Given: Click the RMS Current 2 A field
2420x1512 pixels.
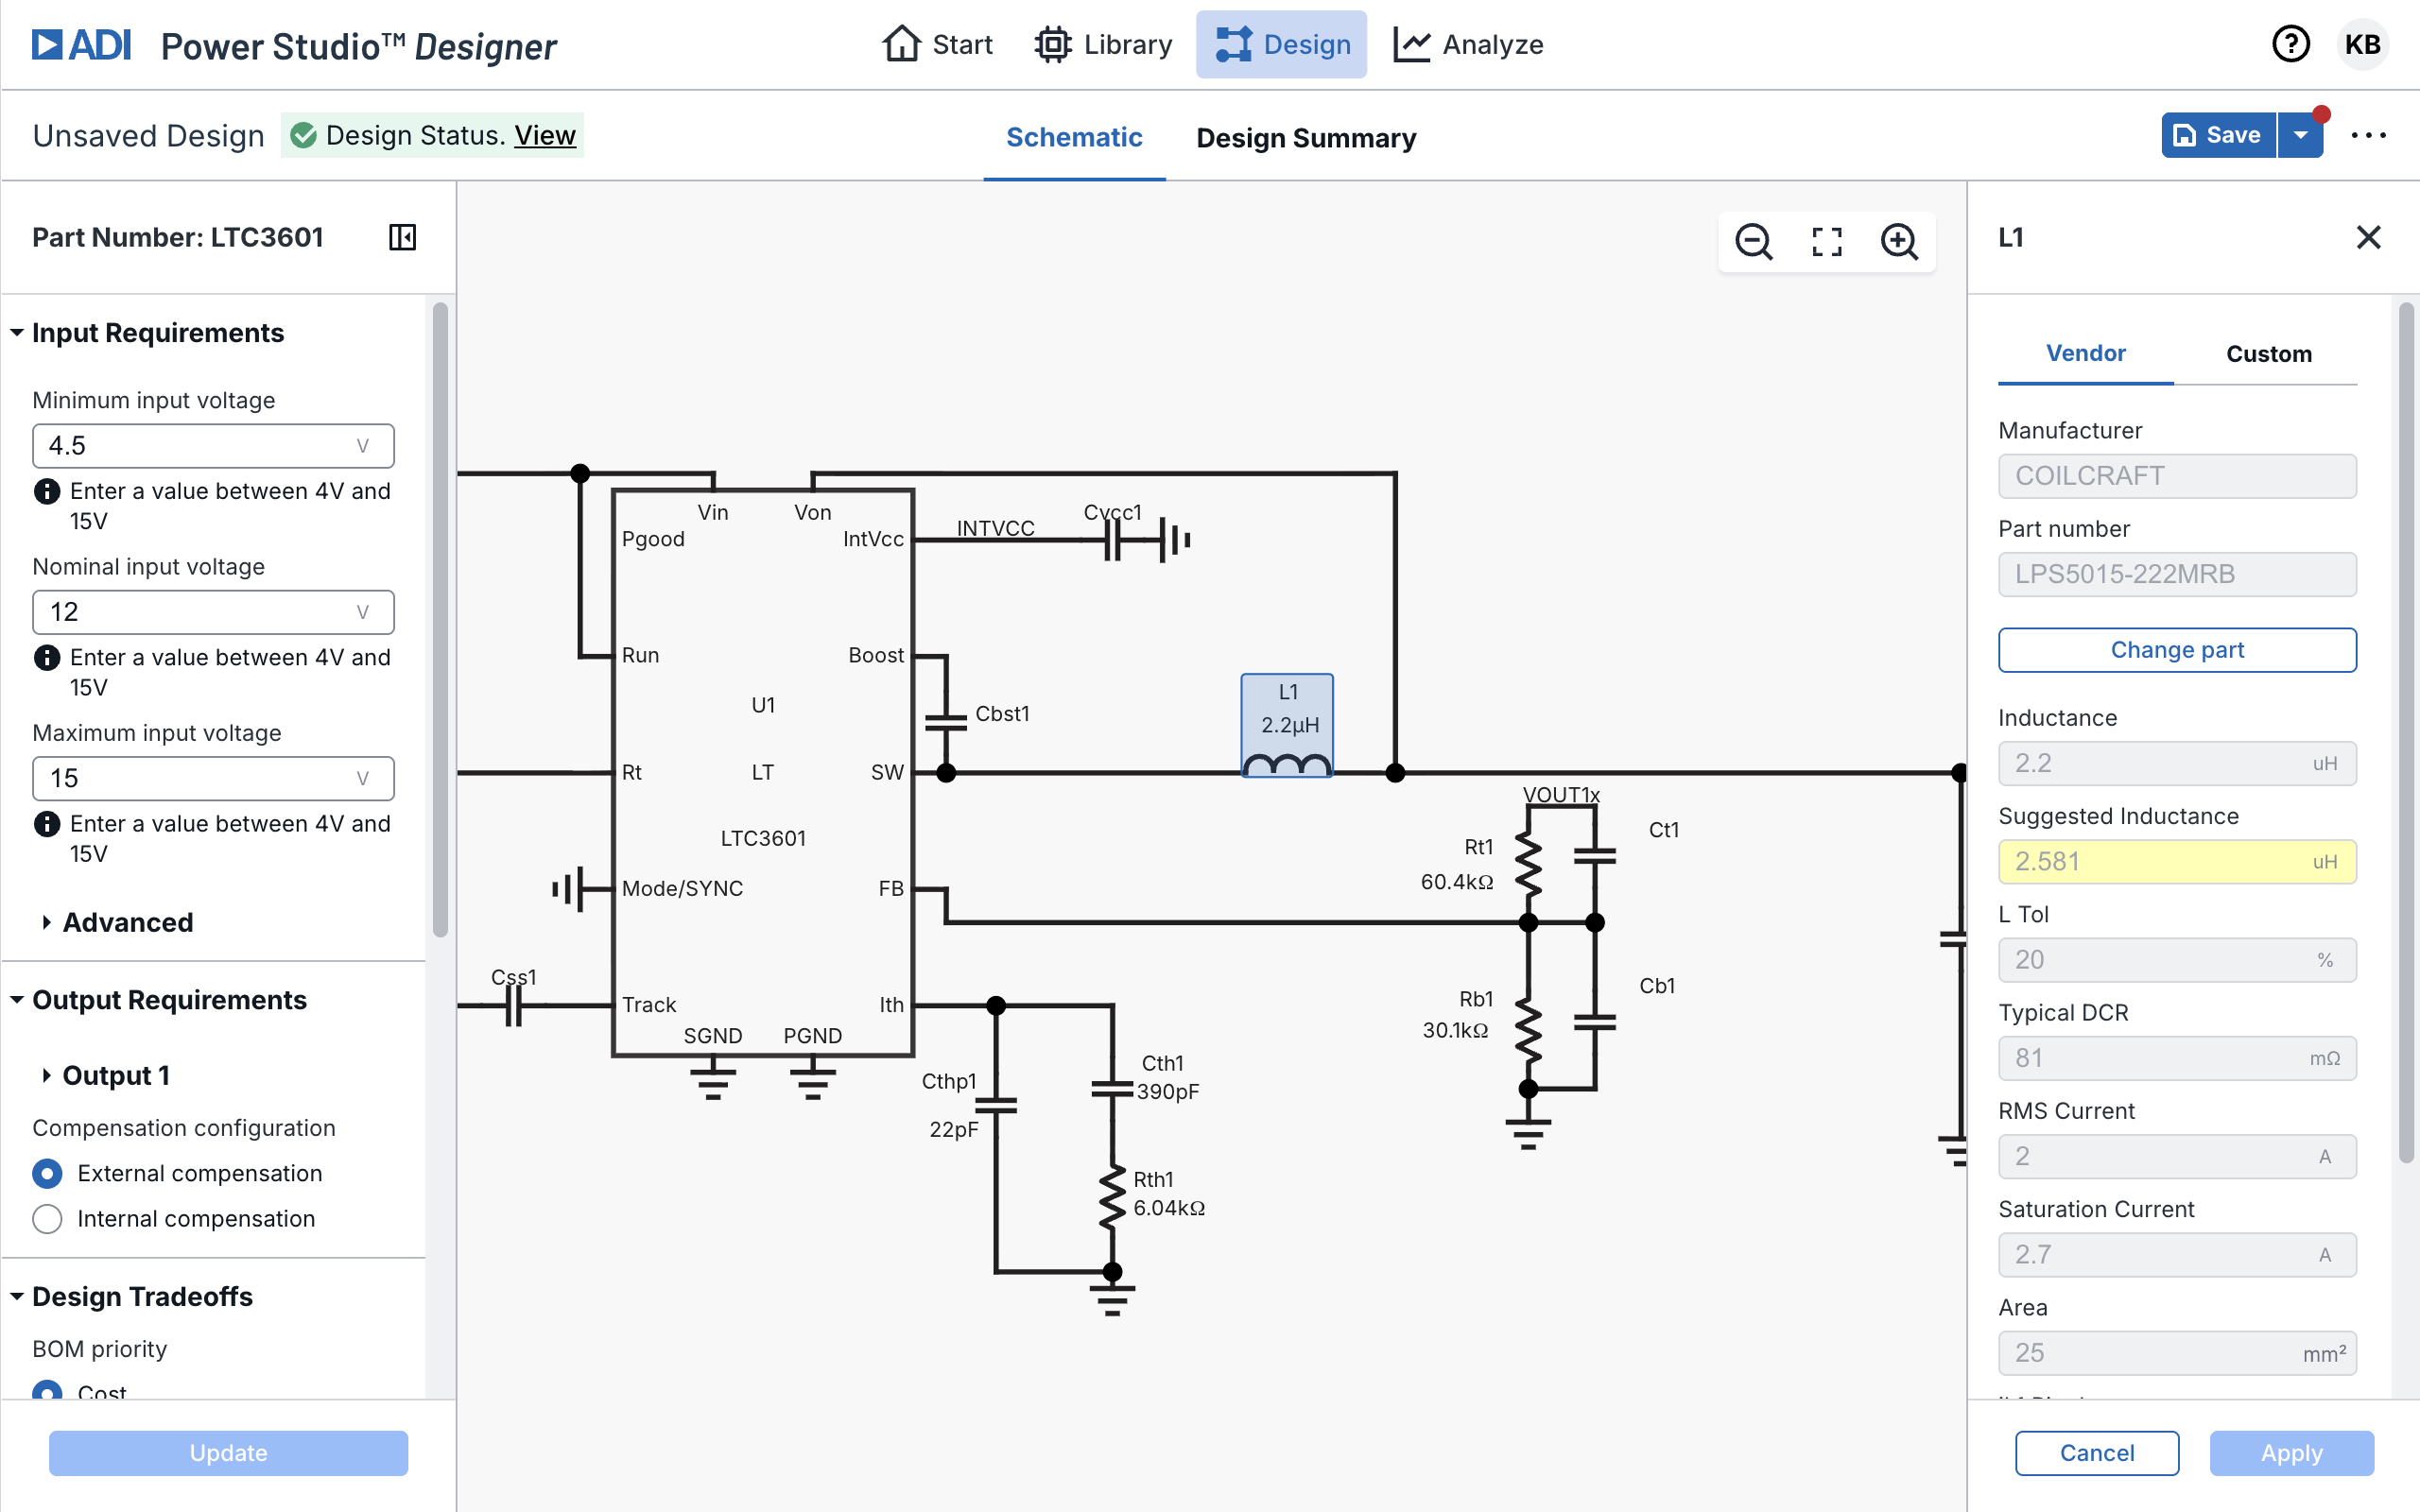Looking at the screenshot, I should (x=2177, y=1157).
